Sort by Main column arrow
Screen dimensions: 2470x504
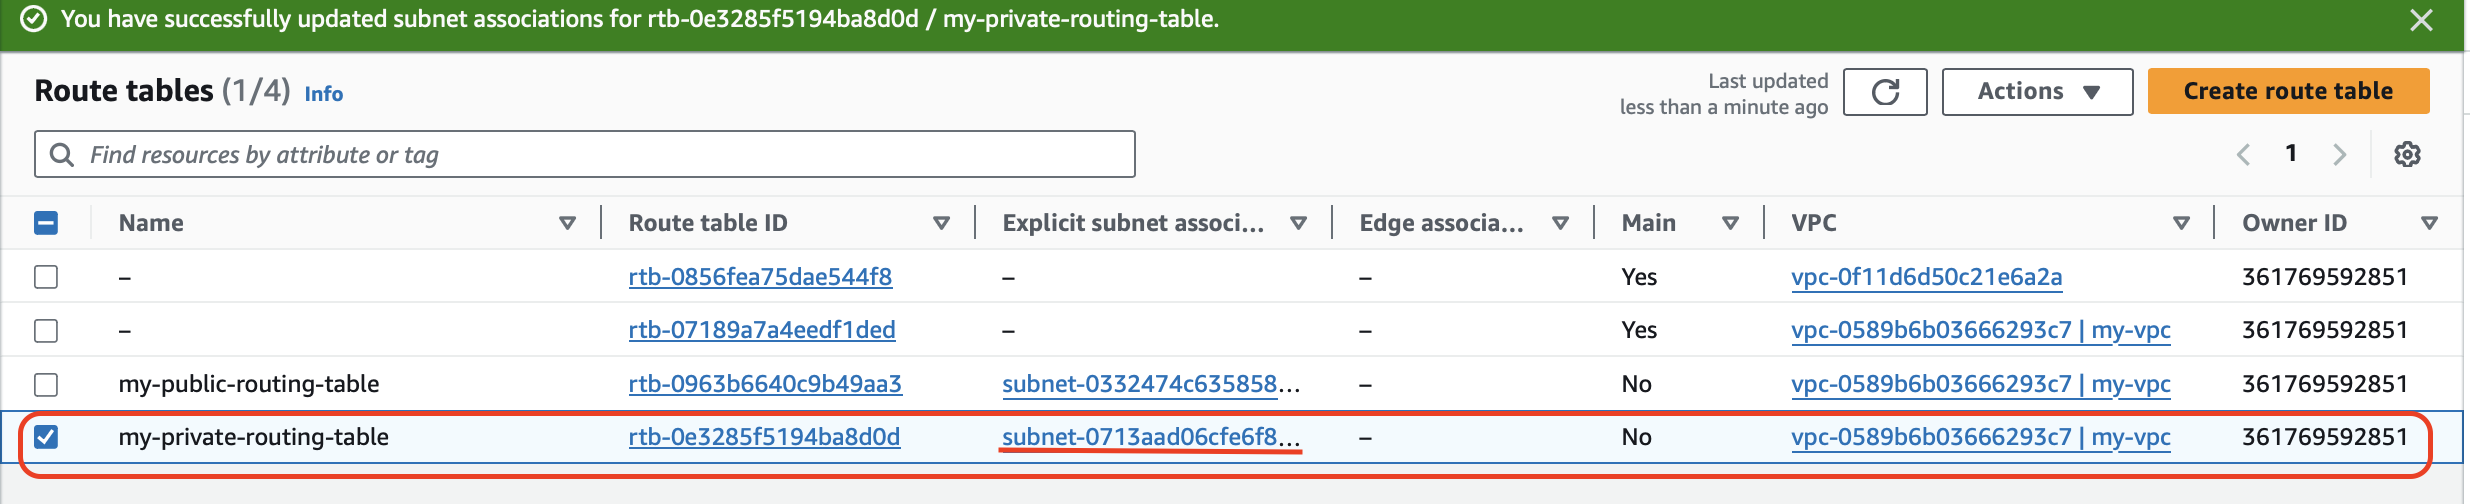point(1730,223)
